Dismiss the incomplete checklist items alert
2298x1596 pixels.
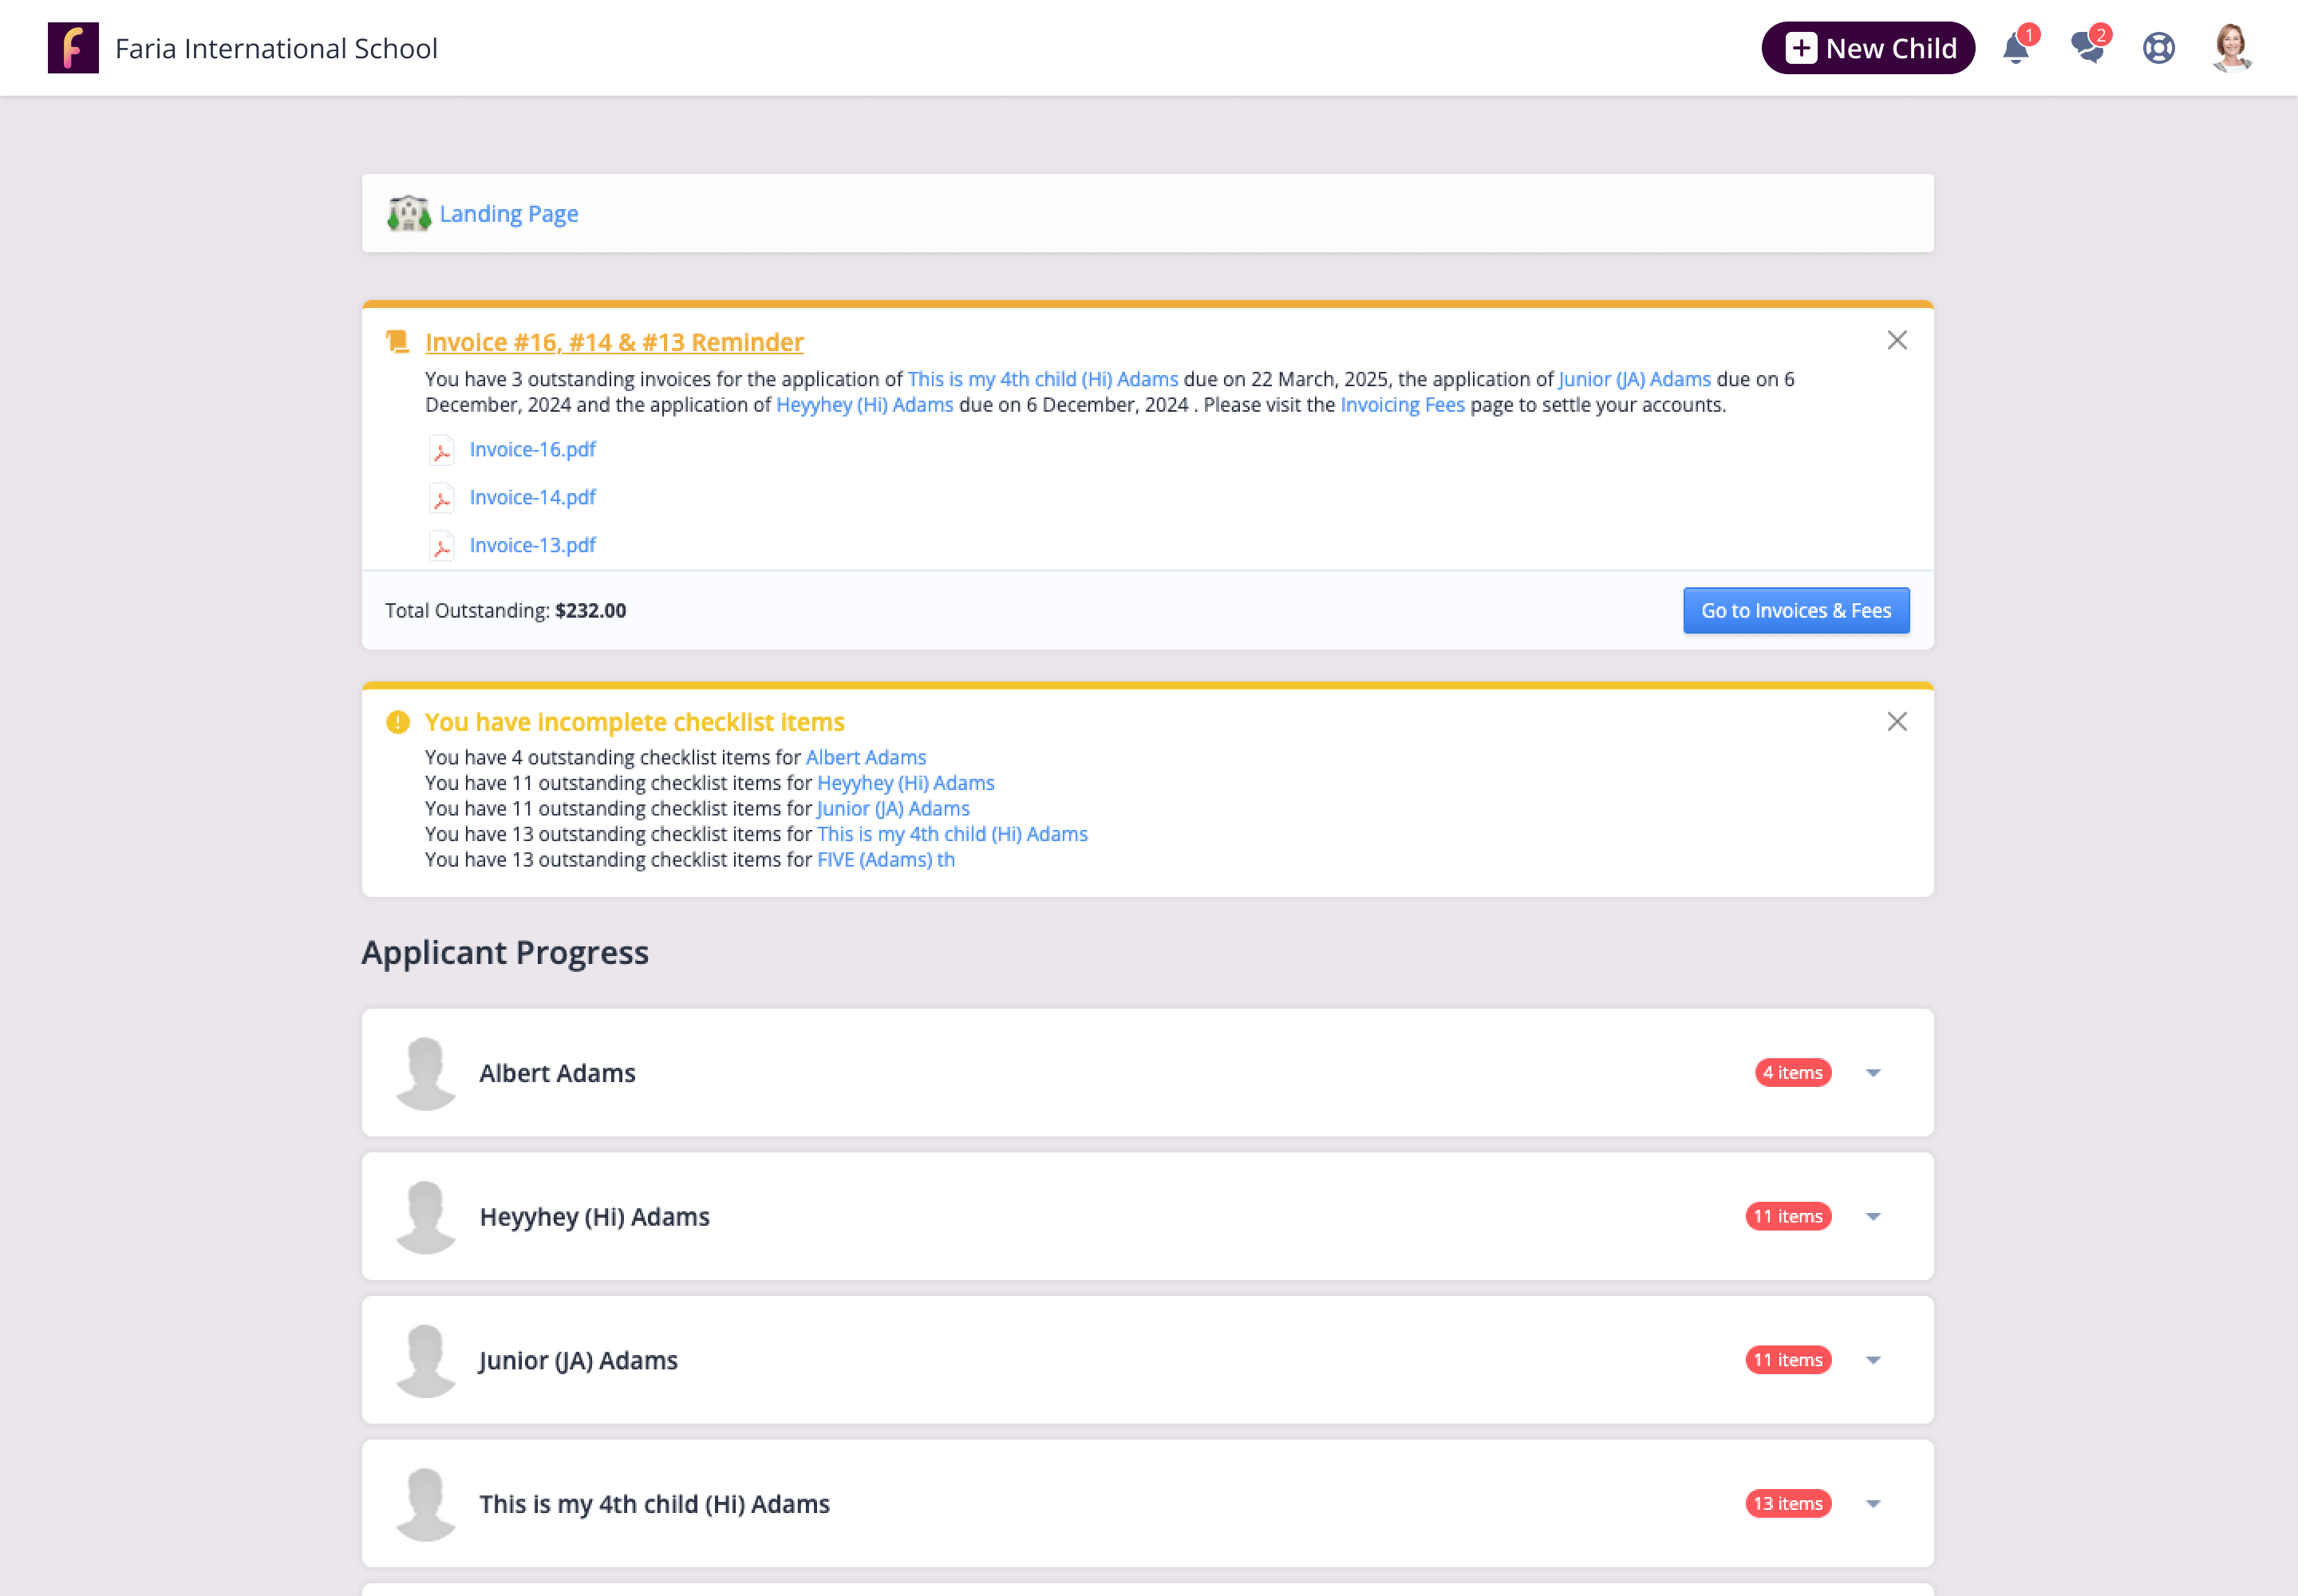(1896, 722)
